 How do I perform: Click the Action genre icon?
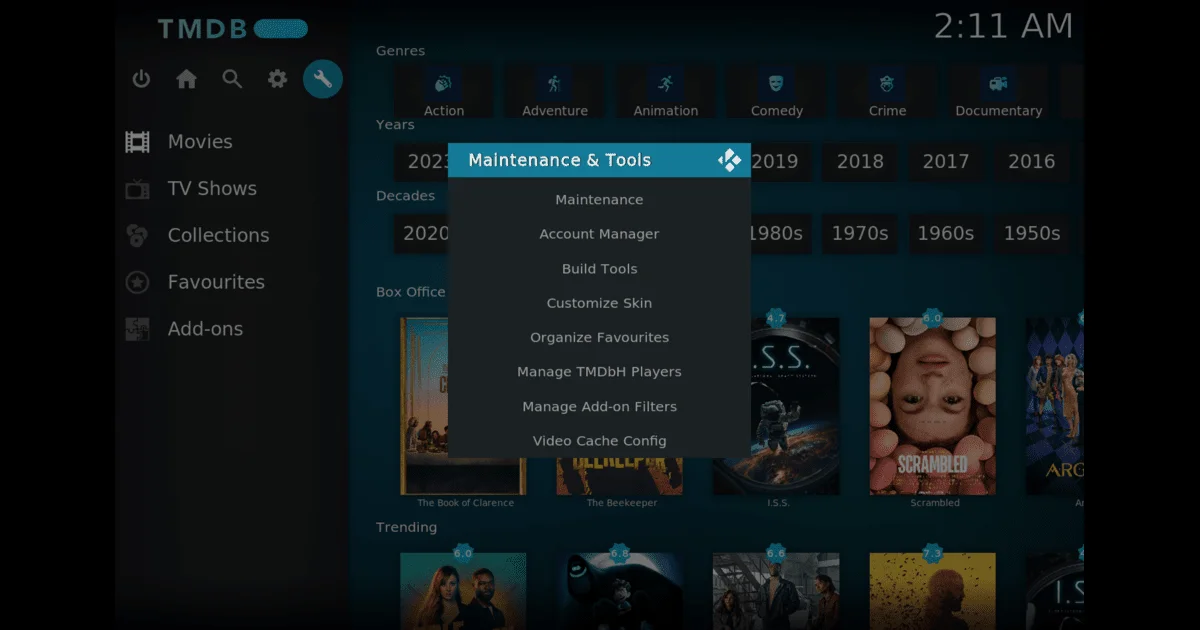point(443,85)
